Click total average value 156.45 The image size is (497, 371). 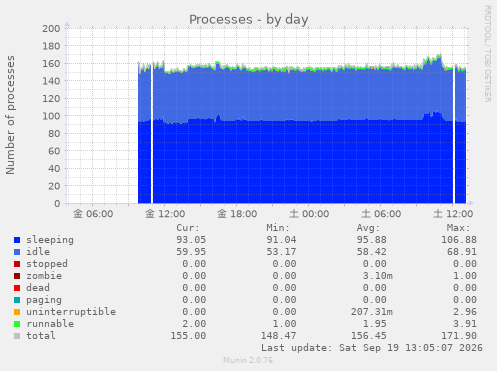pyautogui.click(x=368, y=336)
